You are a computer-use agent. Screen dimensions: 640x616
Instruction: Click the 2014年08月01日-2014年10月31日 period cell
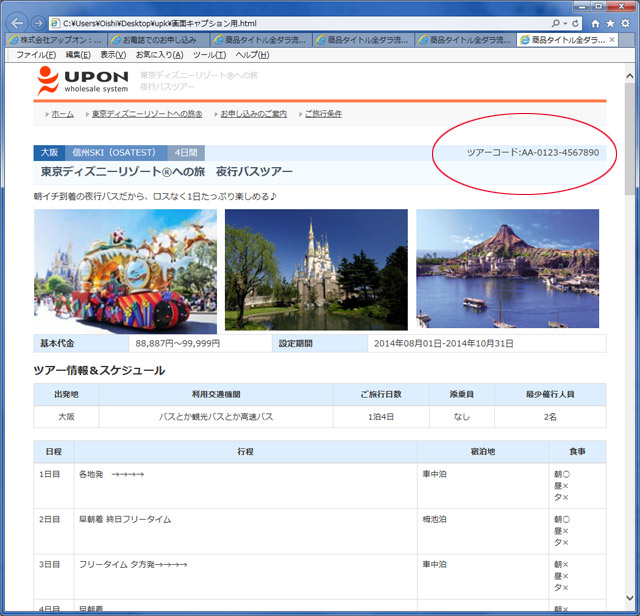pyautogui.click(x=487, y=343)
